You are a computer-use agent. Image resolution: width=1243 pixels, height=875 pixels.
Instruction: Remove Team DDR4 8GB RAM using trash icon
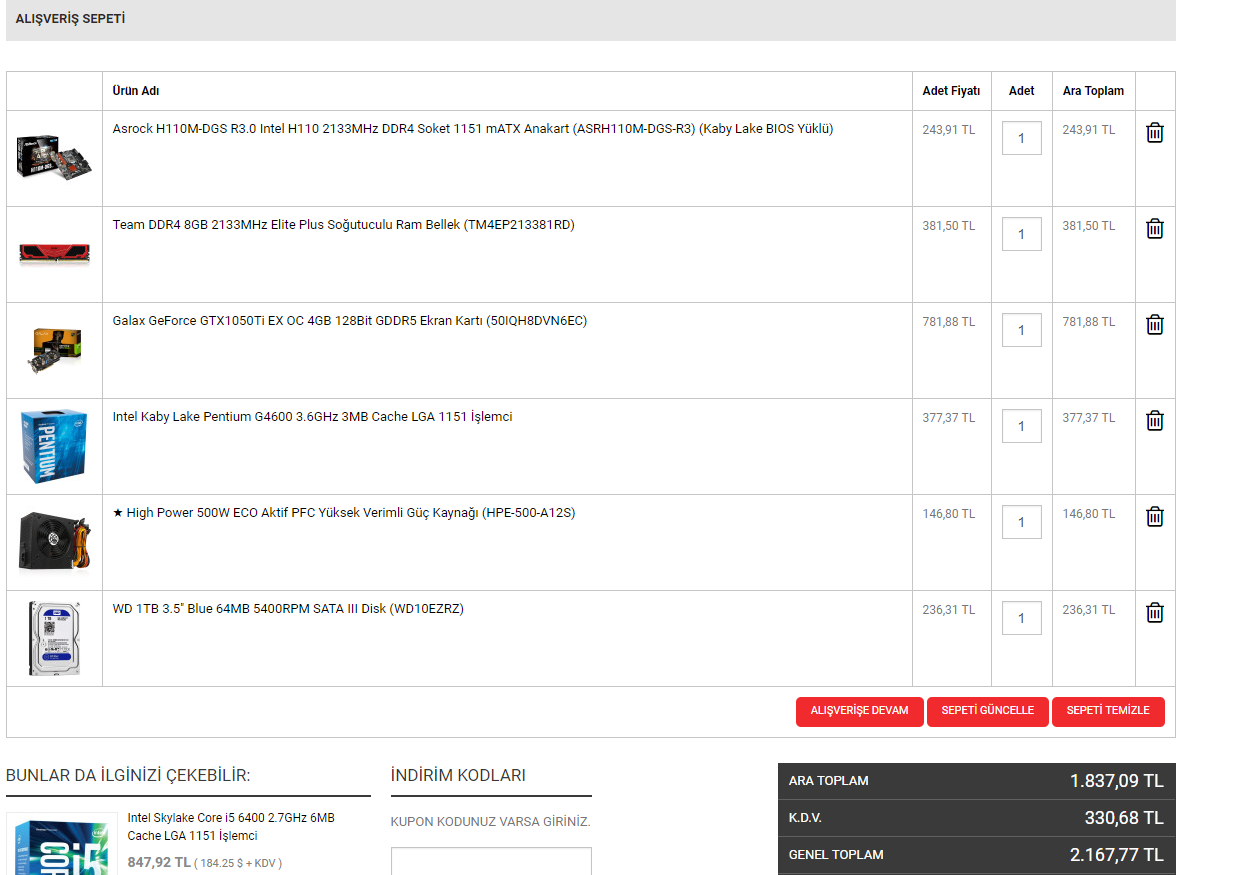click(1154, 229)
